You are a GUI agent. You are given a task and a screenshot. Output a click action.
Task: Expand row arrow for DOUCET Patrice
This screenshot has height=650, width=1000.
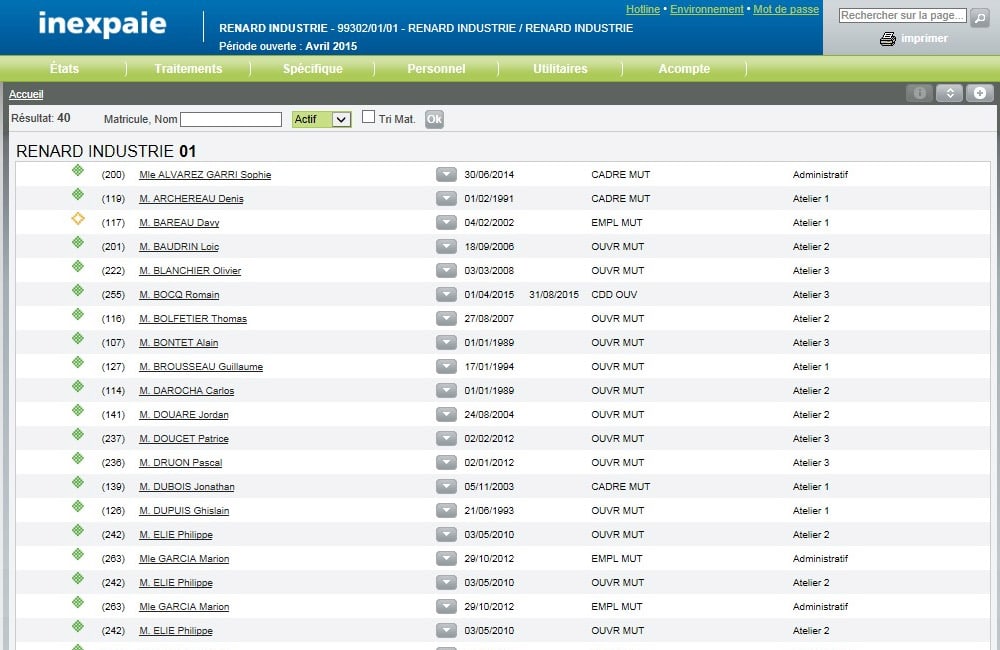pos(446,439)
